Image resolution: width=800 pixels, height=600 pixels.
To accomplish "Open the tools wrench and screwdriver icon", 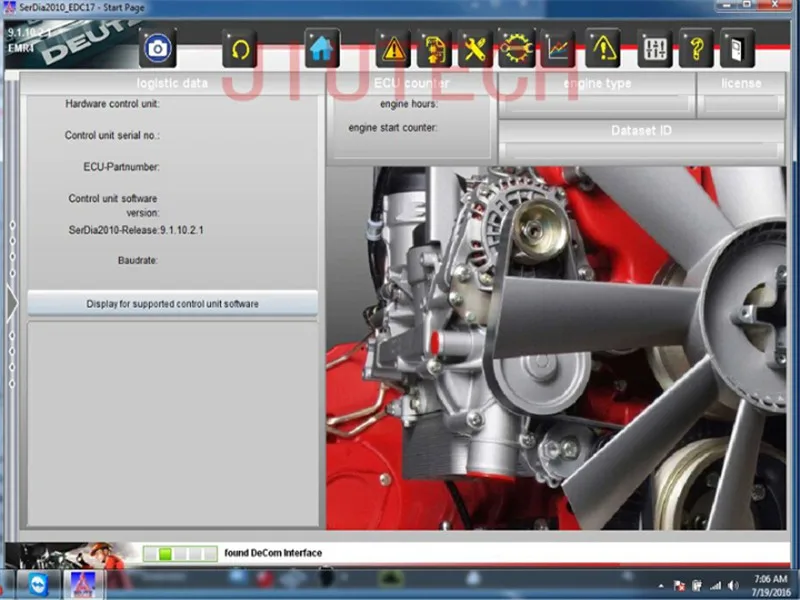I will tap(476, 48).
